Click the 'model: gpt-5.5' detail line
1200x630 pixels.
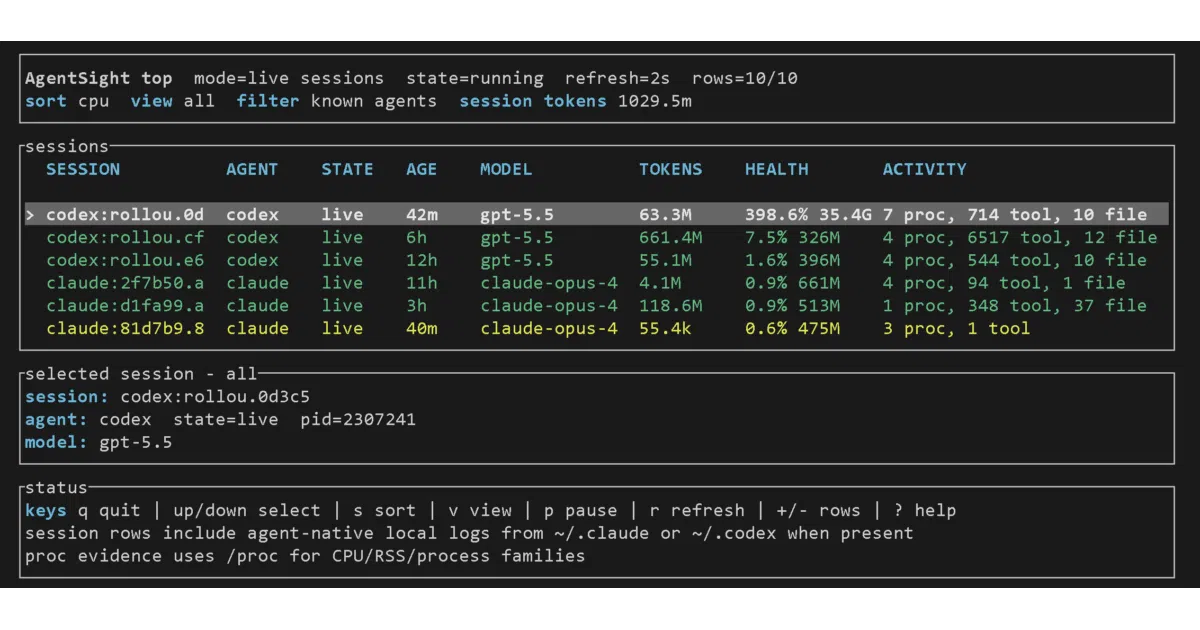coord(99,442)
